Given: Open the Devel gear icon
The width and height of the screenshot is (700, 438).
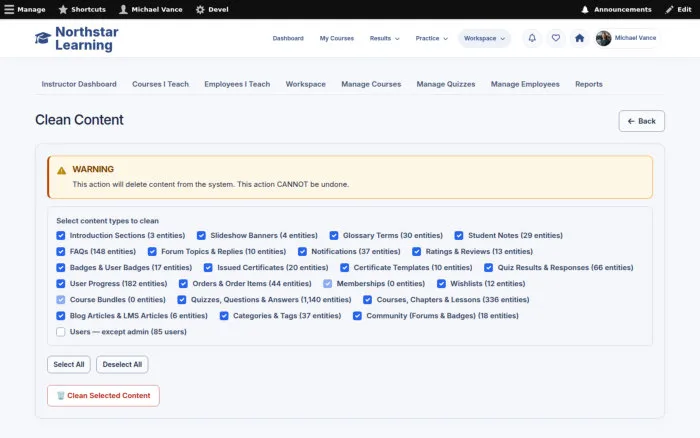Looking at the screenshot, I should (200, 9).
